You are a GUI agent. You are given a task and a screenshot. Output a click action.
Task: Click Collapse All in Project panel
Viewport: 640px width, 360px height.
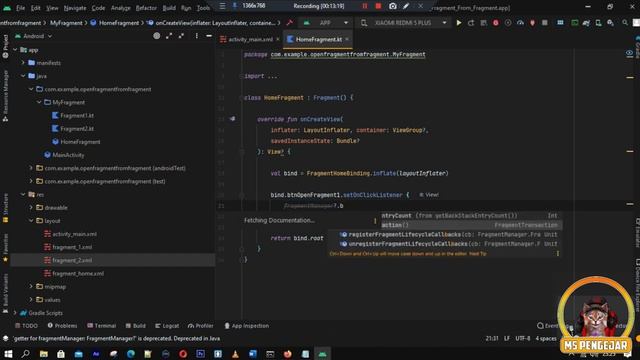click(x=181, y=36)
